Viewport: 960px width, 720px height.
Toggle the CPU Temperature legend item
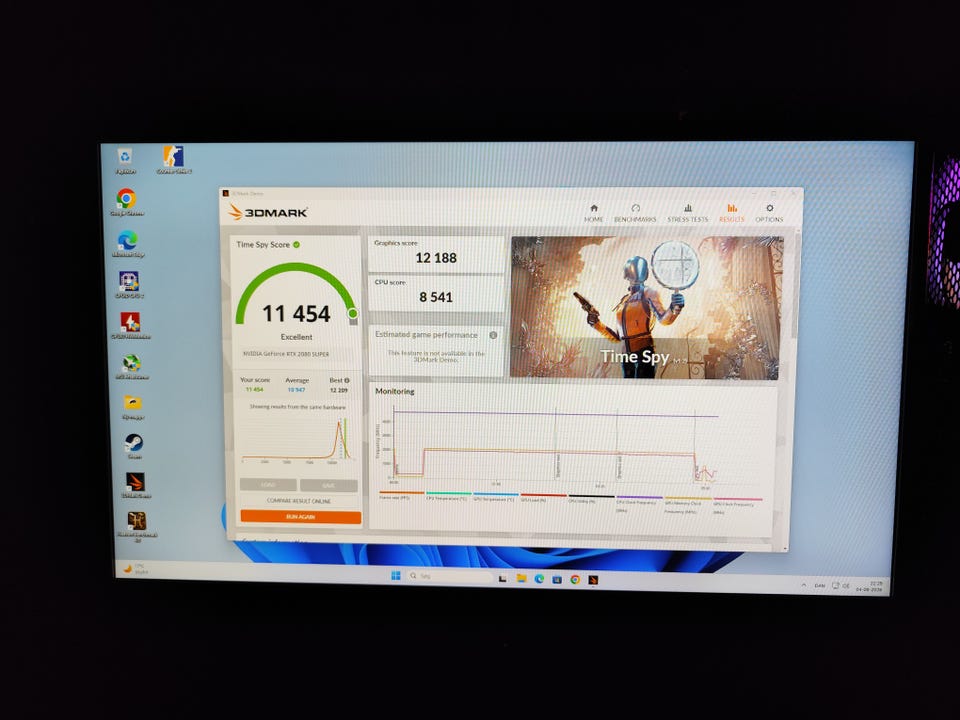(x=448, y=497)
